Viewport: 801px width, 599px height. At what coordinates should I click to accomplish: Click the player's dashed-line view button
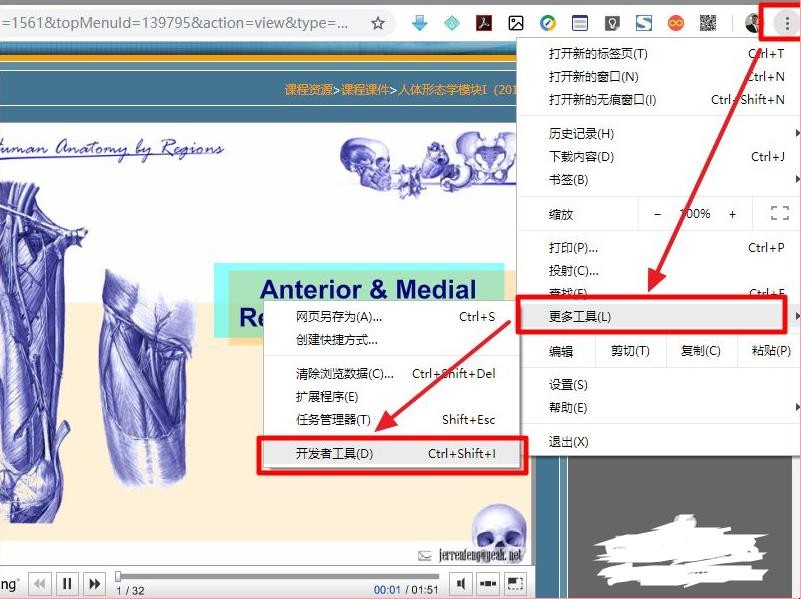click(x=488, y=583)
